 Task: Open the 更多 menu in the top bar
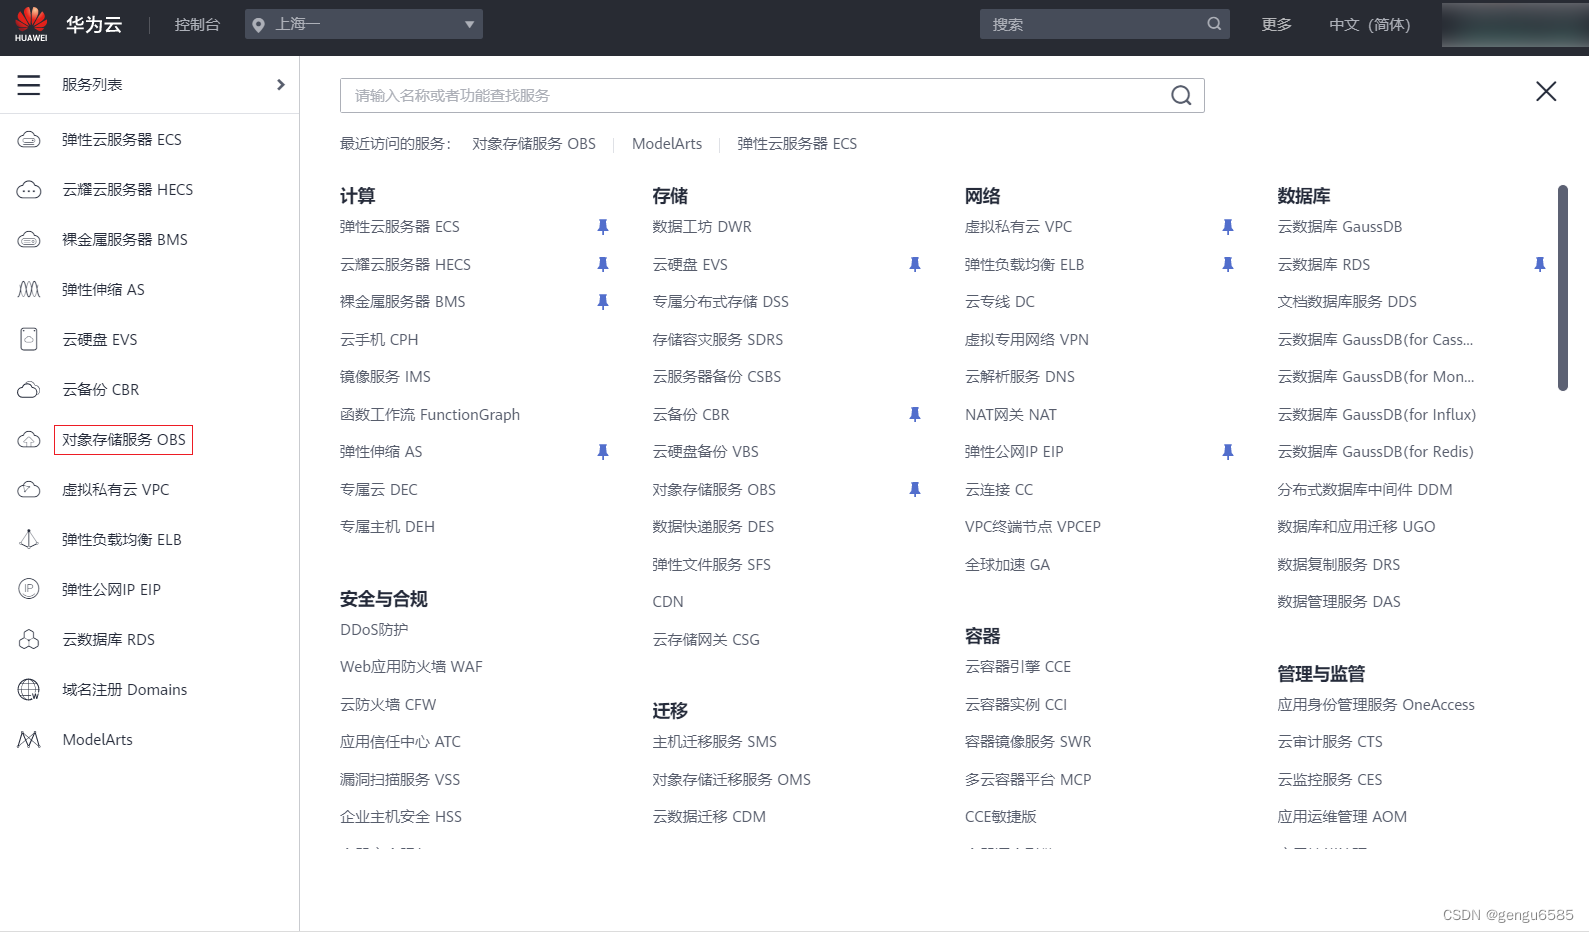(1277, 24)
